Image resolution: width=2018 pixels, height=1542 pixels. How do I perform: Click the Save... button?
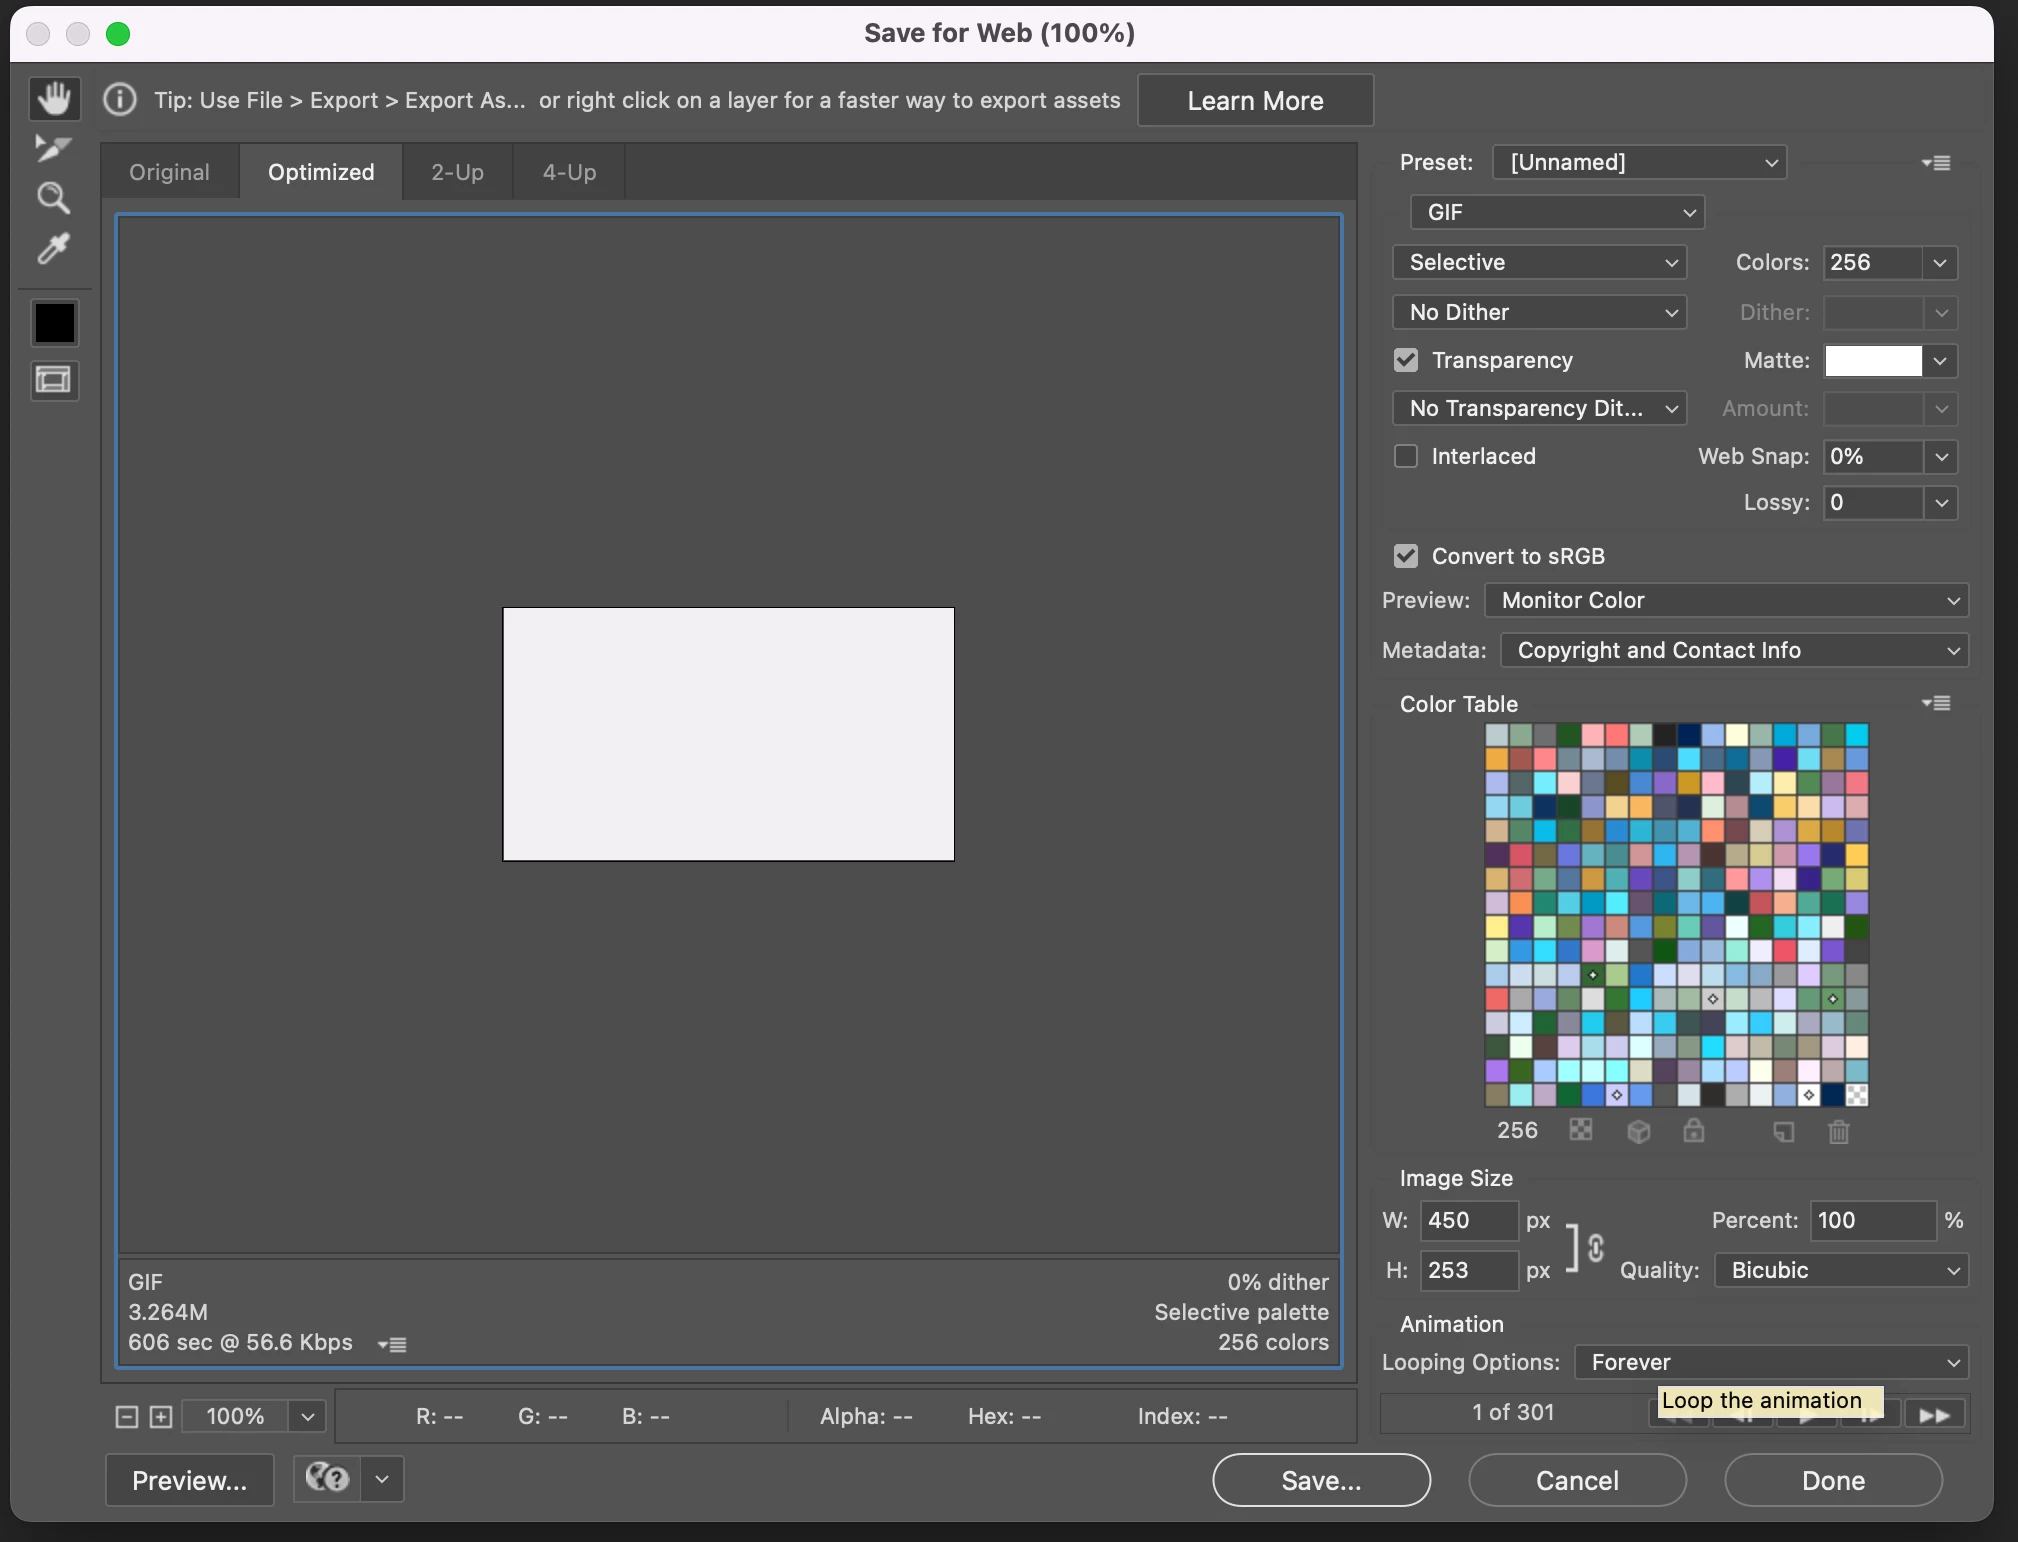[1321, 1480]
